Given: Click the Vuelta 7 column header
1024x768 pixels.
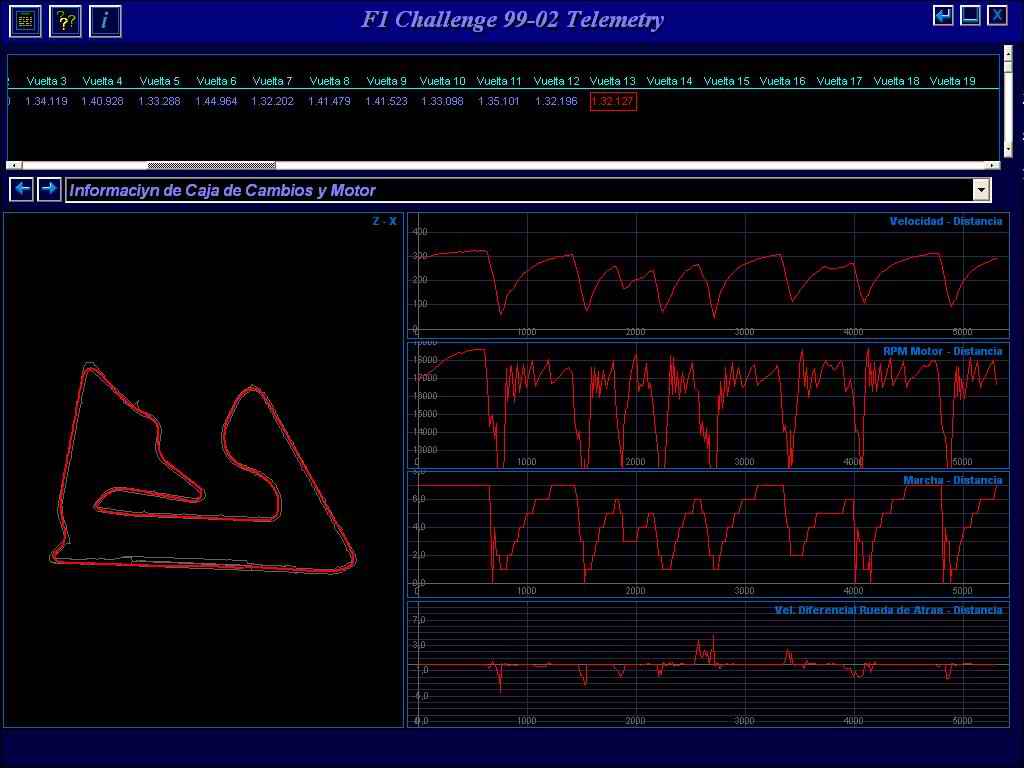Looking at the screenshot, I should click(273, 81).
